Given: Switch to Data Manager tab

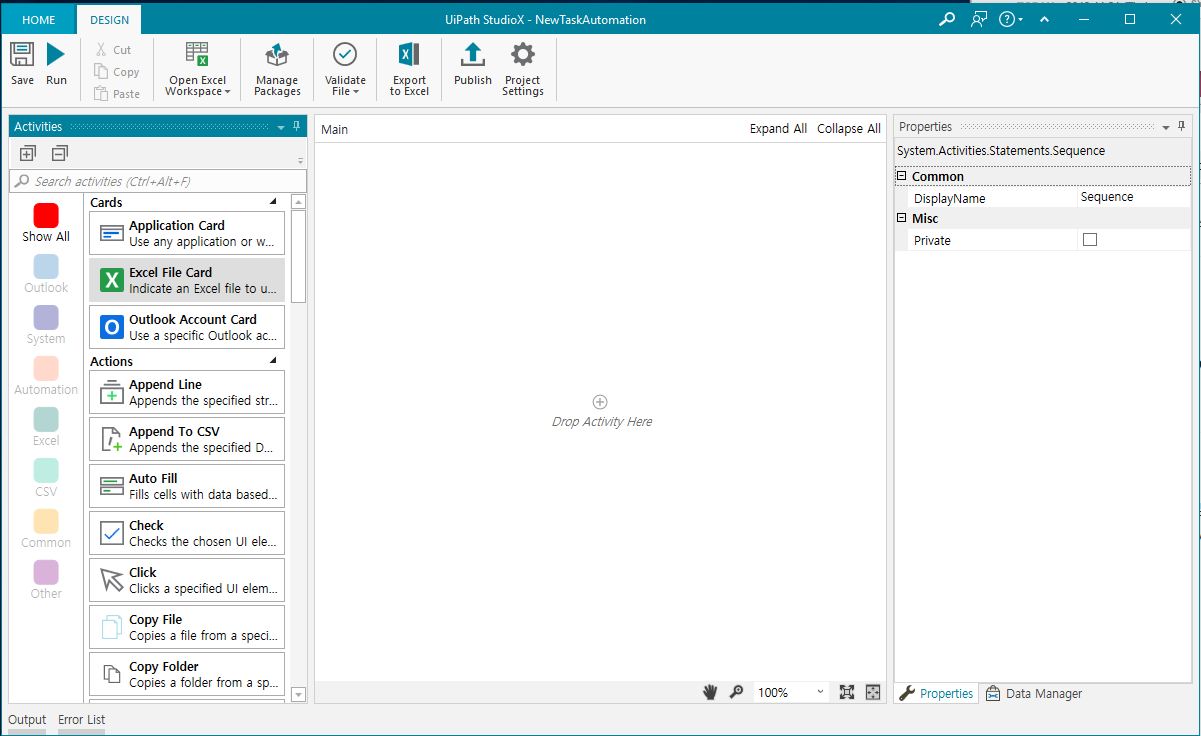Looking at the screenshot, I should [x=1034, y=693].
